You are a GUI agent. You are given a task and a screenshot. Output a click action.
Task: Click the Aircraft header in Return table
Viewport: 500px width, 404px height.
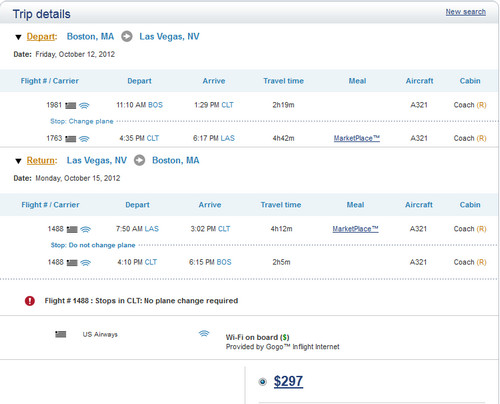(419, 205)
